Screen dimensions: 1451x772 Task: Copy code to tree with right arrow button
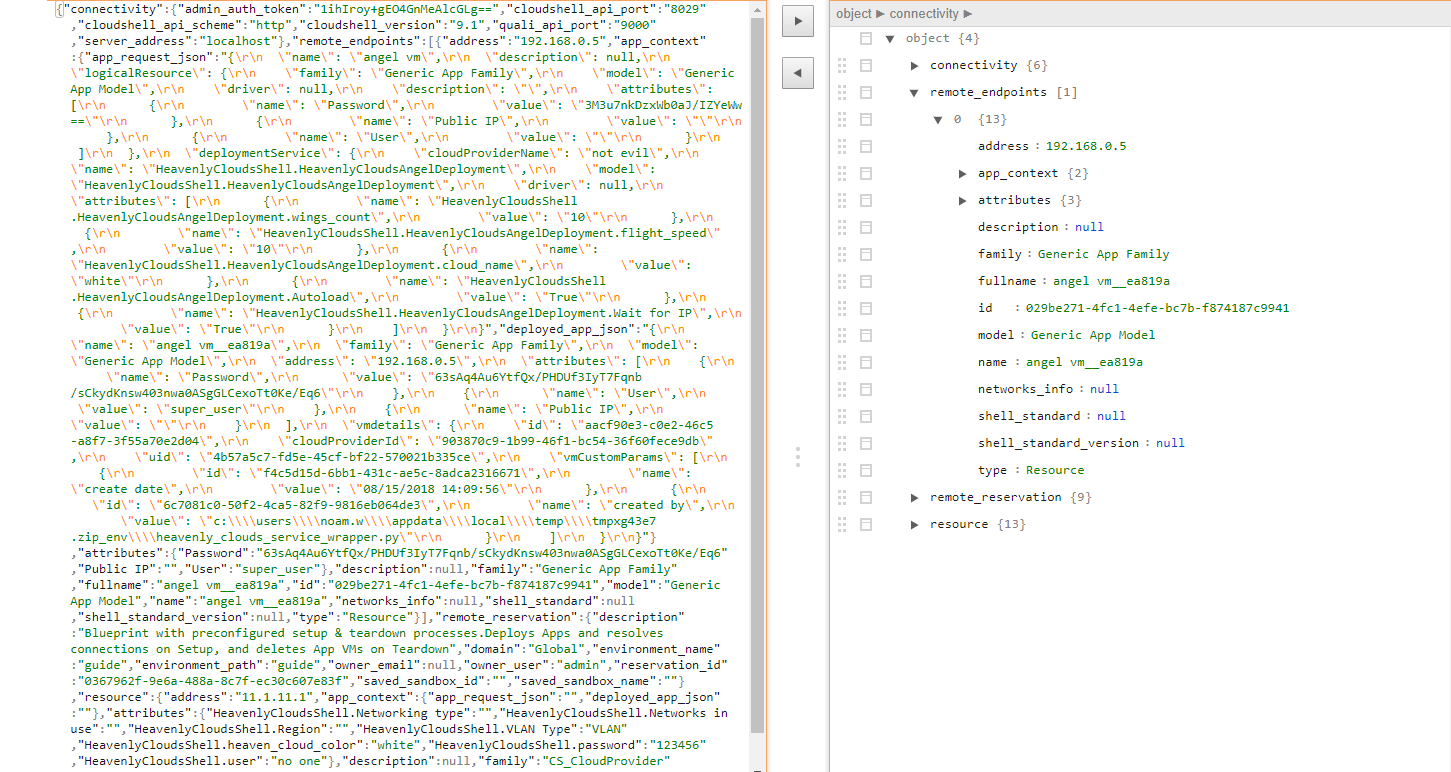point(797,21)
